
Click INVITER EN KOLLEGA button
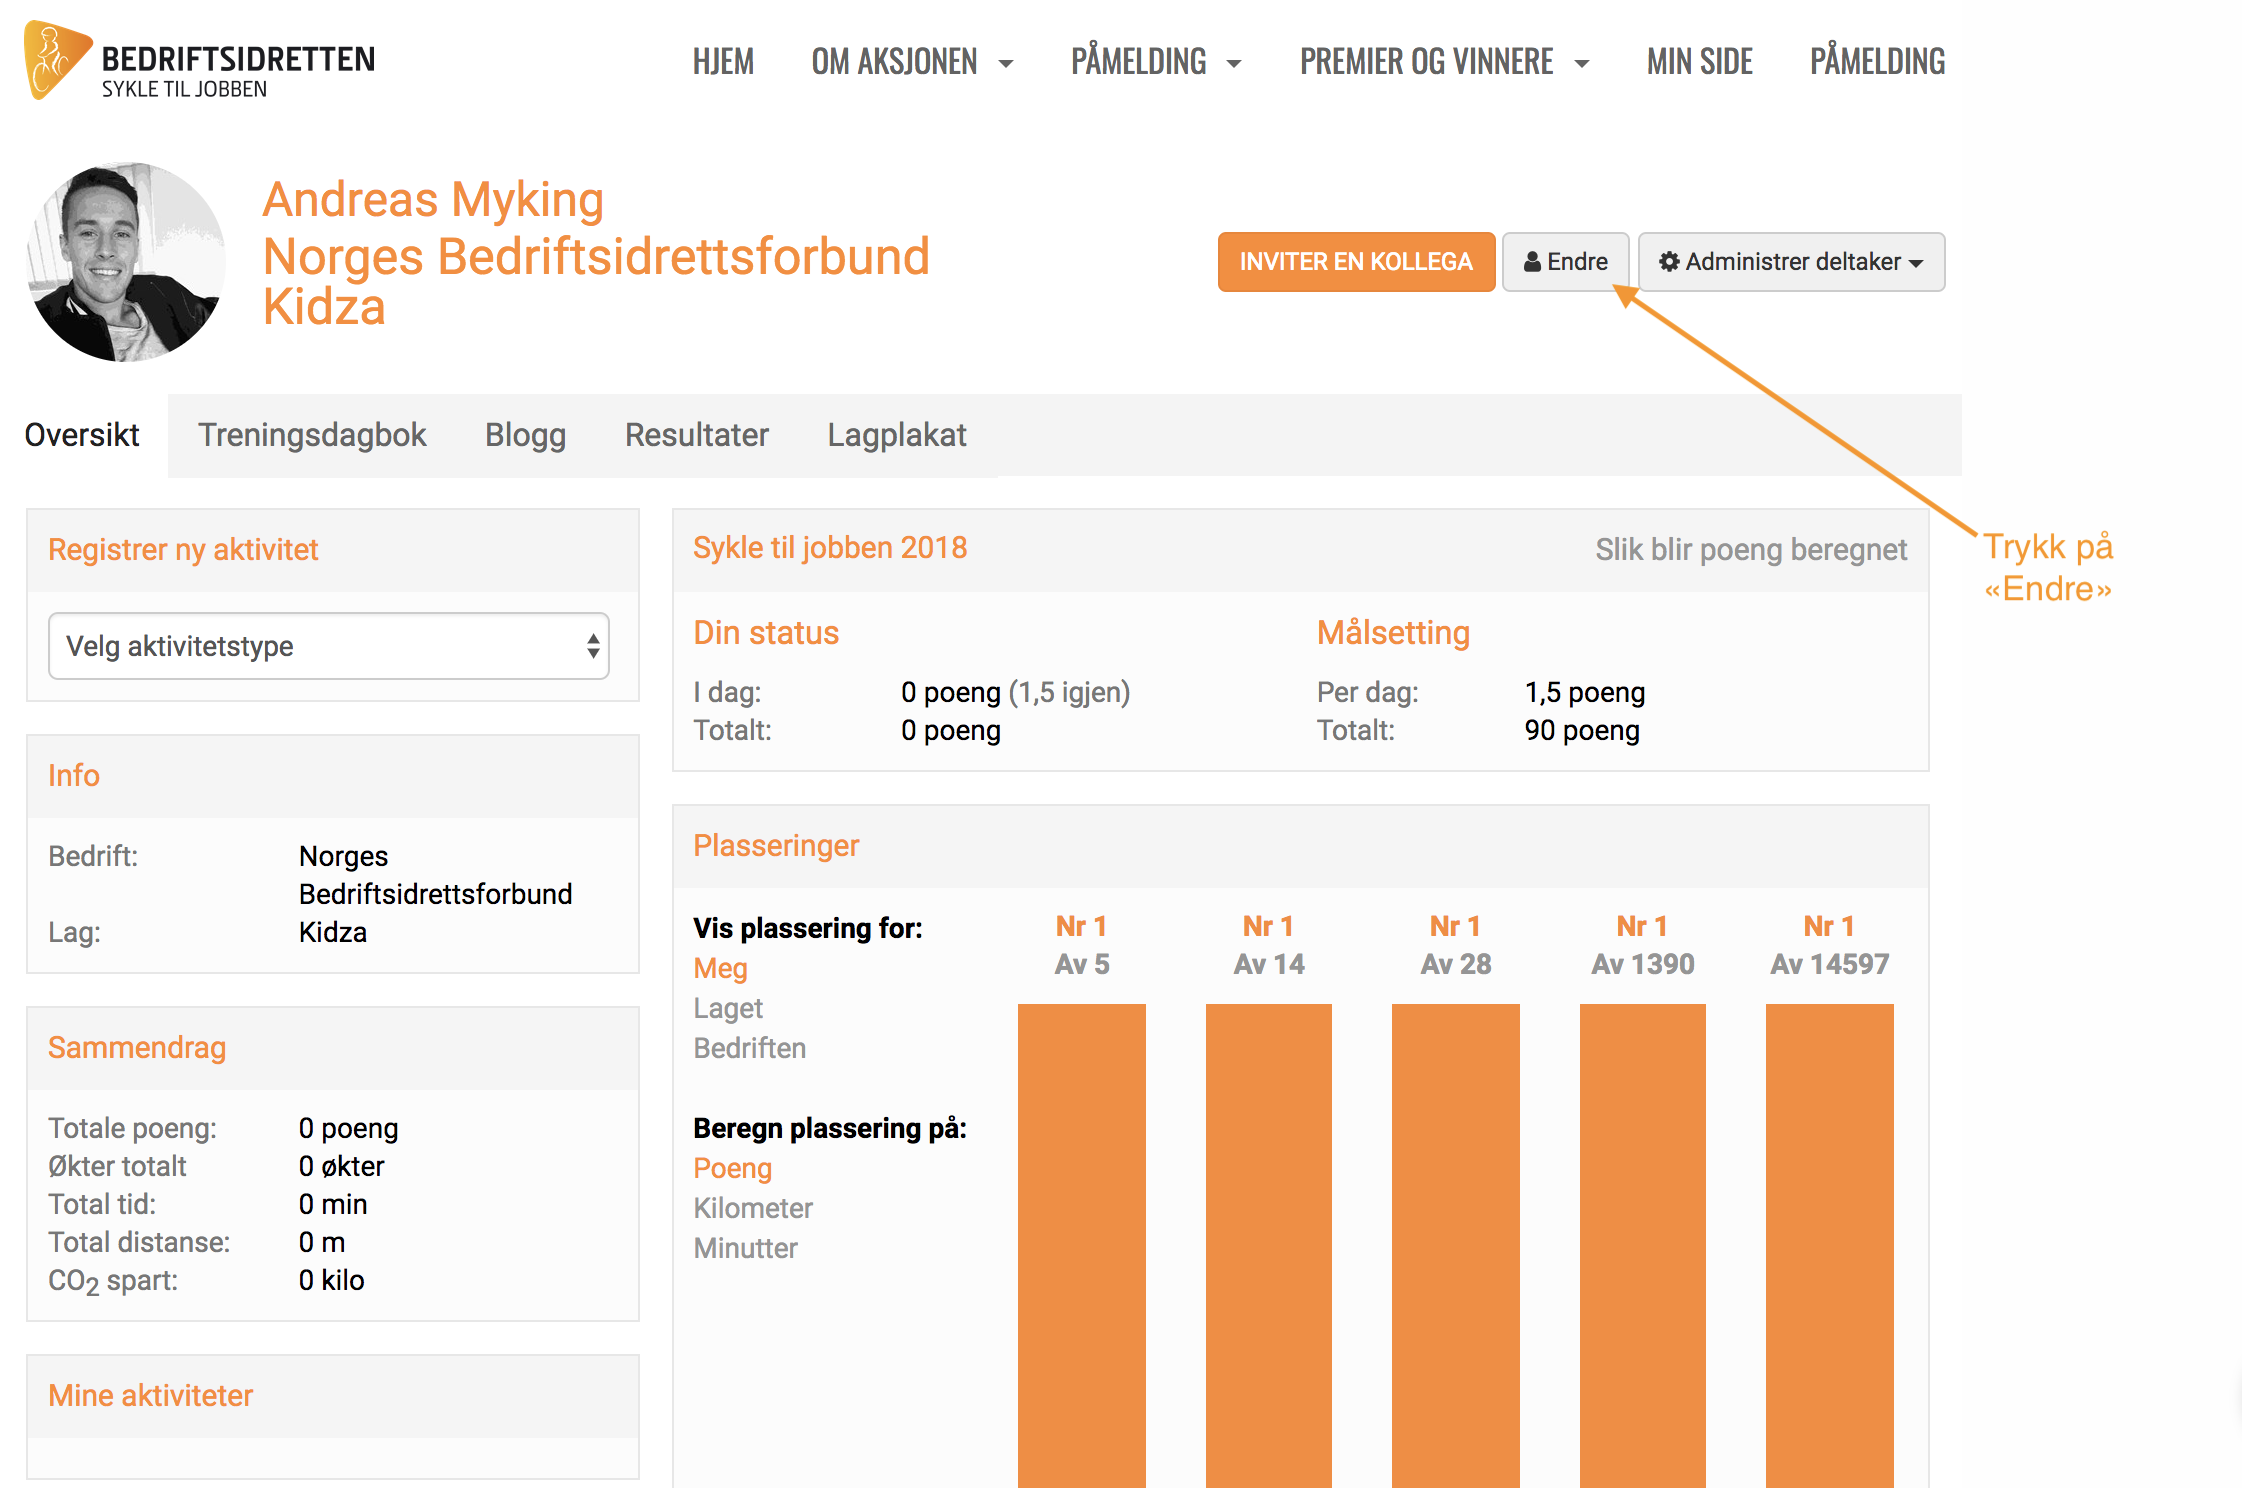[1356, 262]
